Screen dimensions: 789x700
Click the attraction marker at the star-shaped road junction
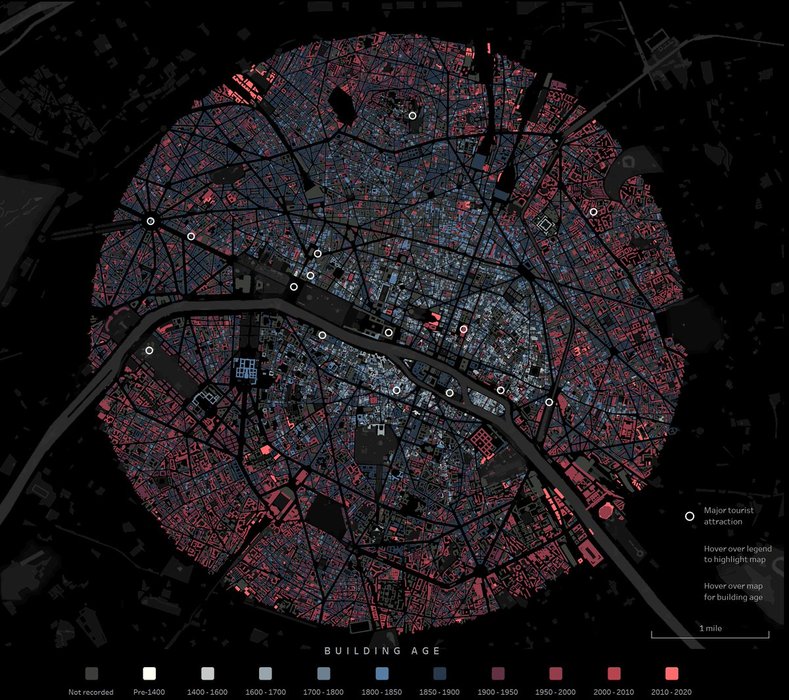tap(150, 221)
